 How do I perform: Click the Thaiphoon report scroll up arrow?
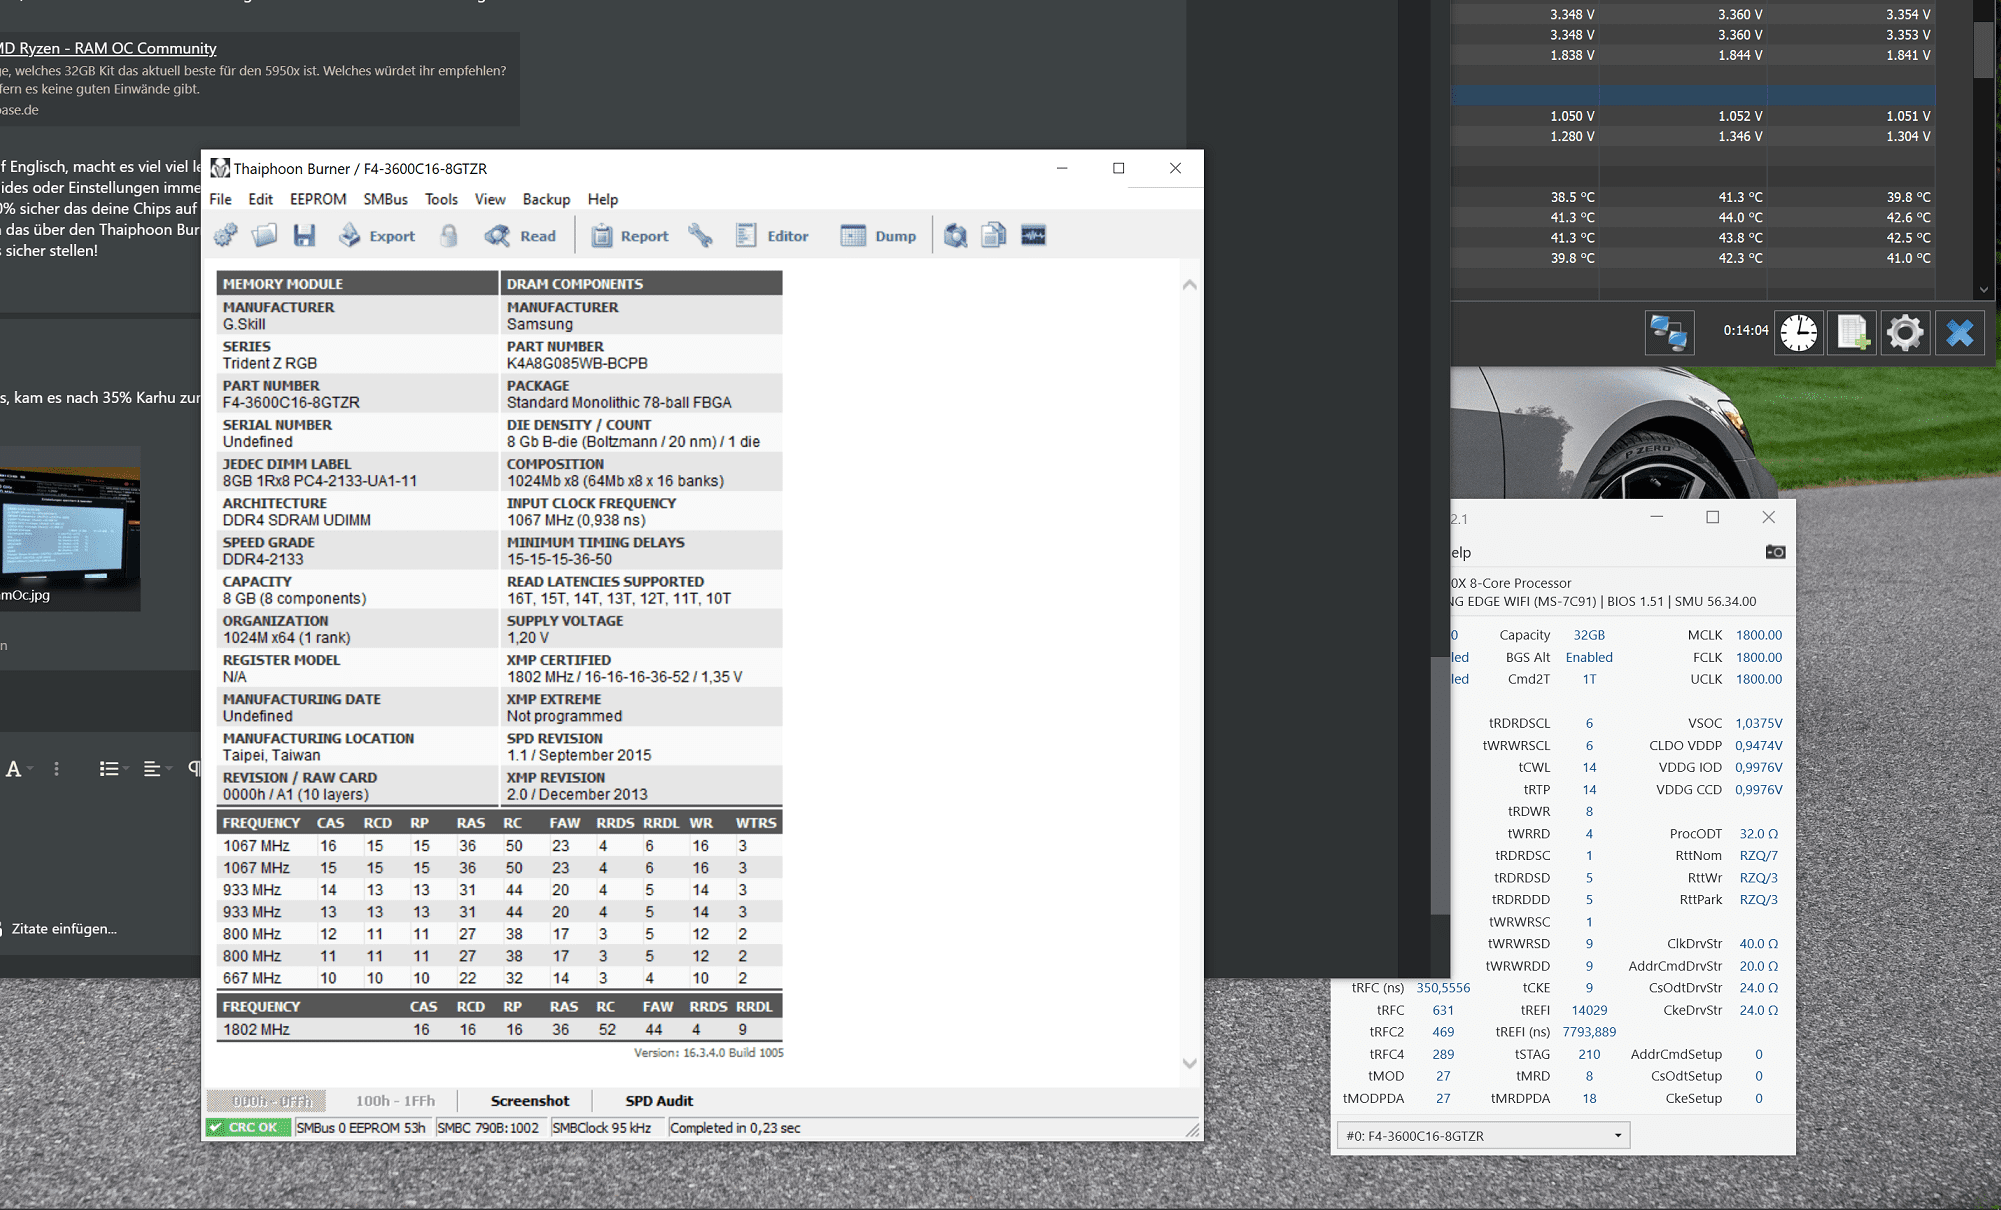click(x=1190, y=285)
